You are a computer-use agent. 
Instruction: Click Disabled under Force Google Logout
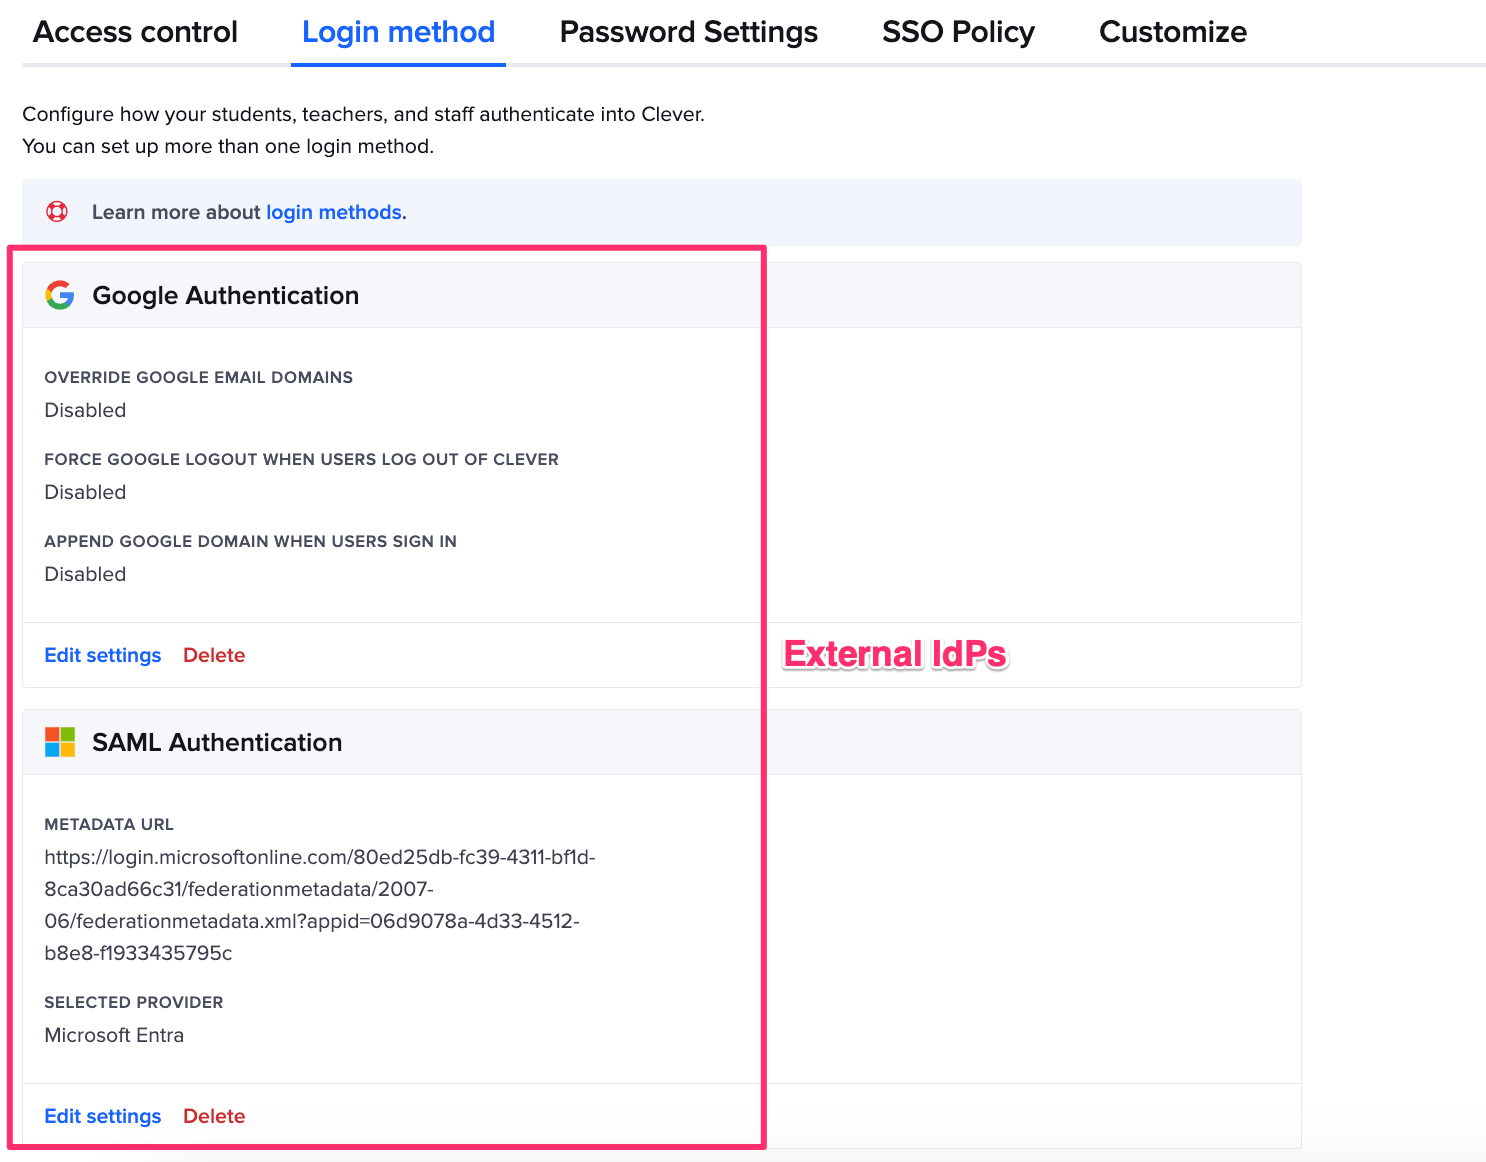point(85,492)
